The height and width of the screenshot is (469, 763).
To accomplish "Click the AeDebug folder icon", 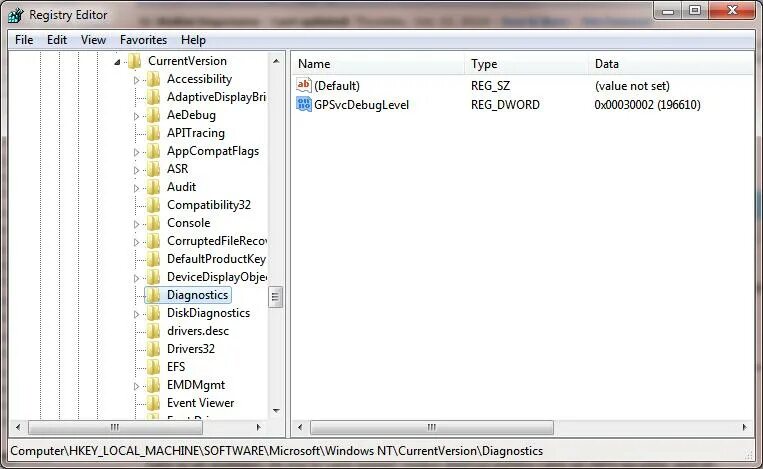I will 153,115.
